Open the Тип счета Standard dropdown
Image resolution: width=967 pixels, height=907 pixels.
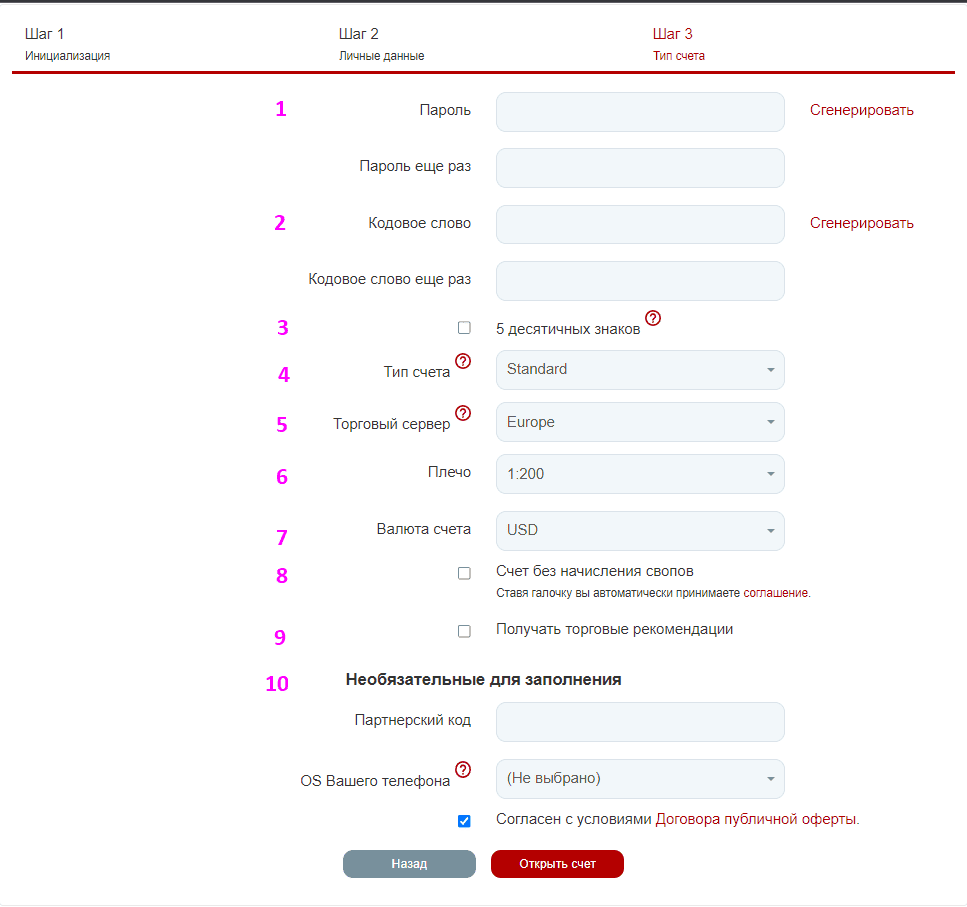pos(640,370)
